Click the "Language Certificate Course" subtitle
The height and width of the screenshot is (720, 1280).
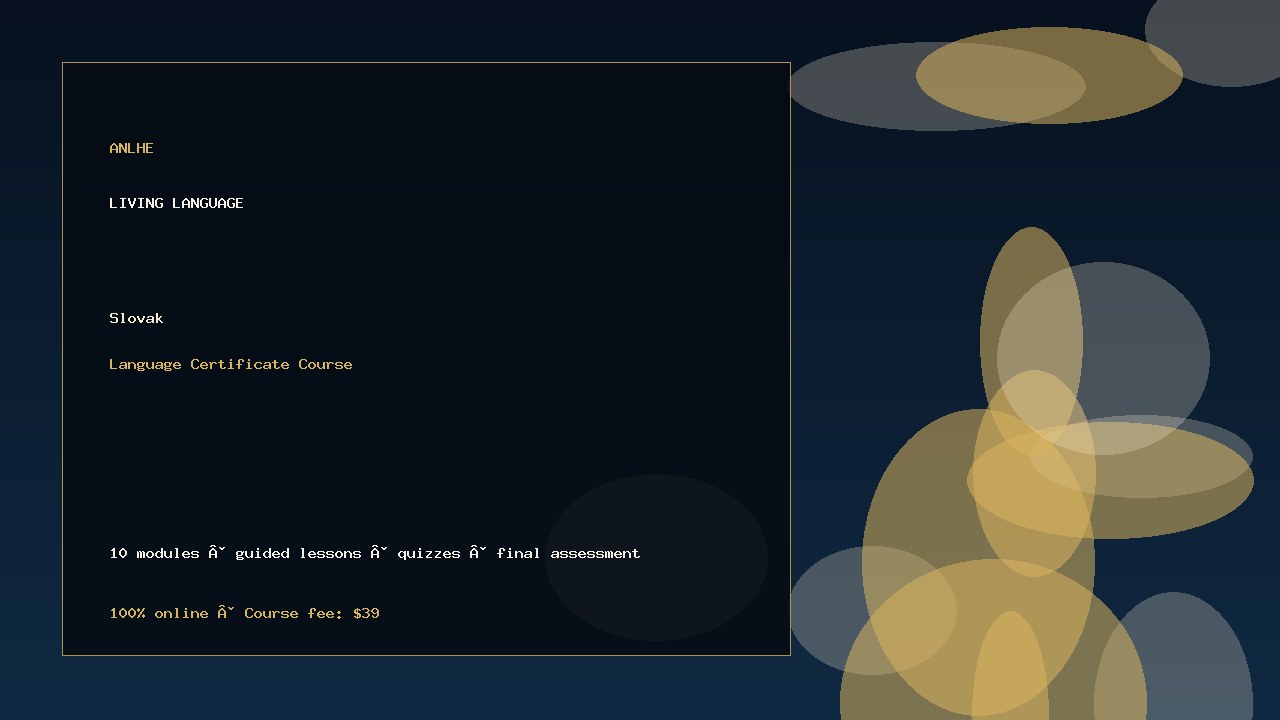coord(231,364)
